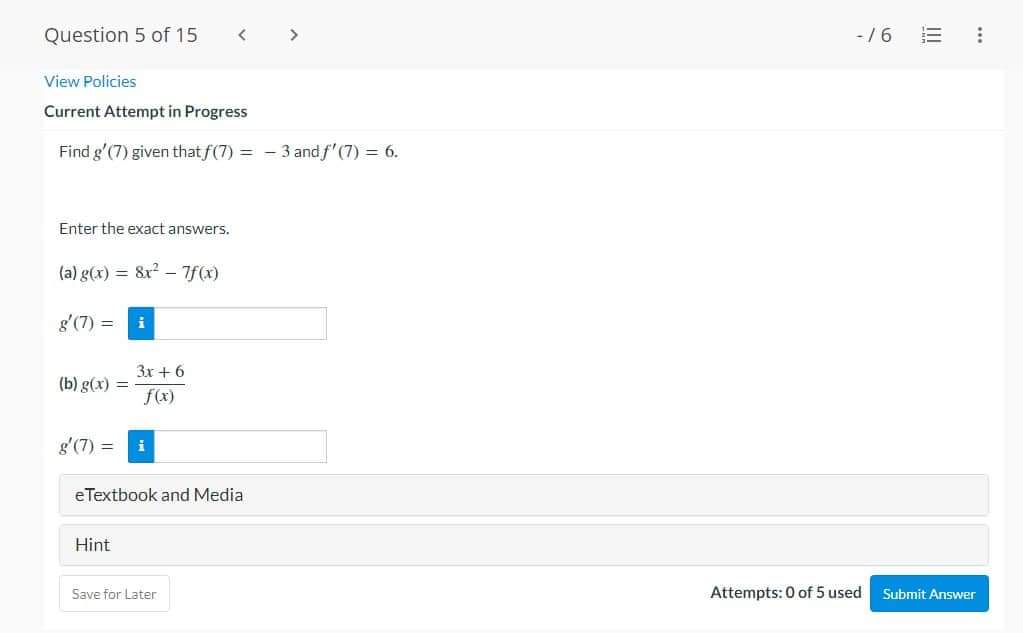1023x633 pixels.
Task: Click the part (b) answer input field
Action: coord(240,446)
